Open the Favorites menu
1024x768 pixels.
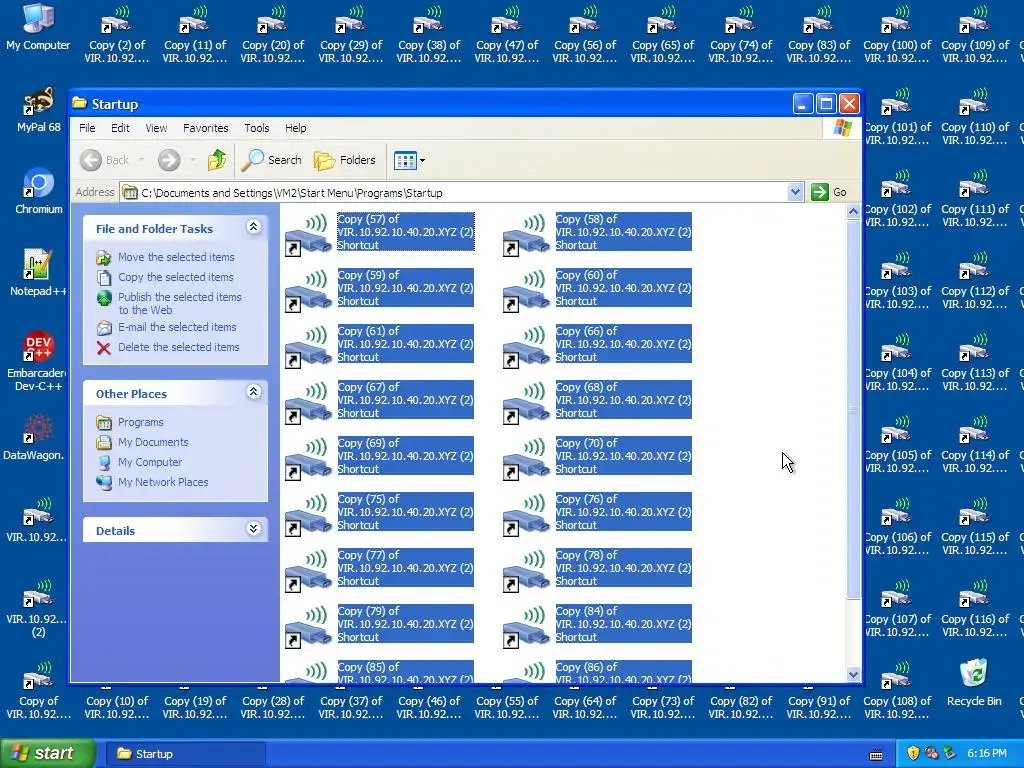206,128
